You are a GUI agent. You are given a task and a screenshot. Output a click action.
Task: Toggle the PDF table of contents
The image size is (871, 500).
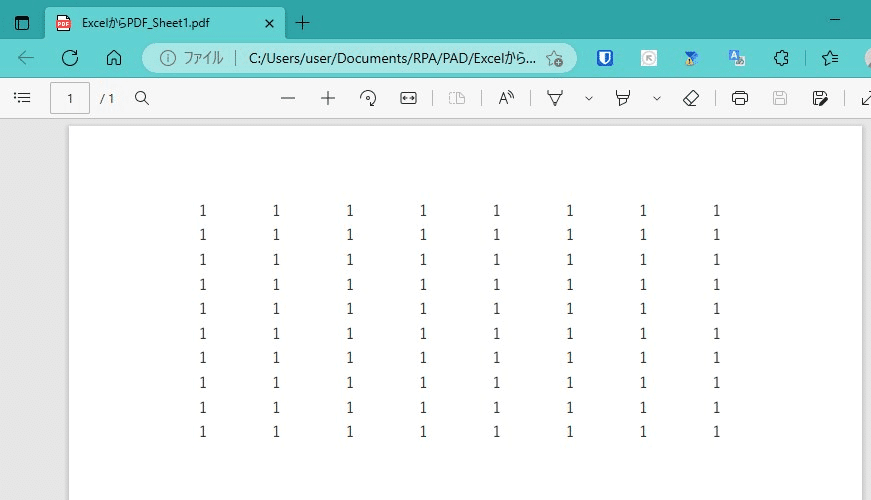point(22,98)
